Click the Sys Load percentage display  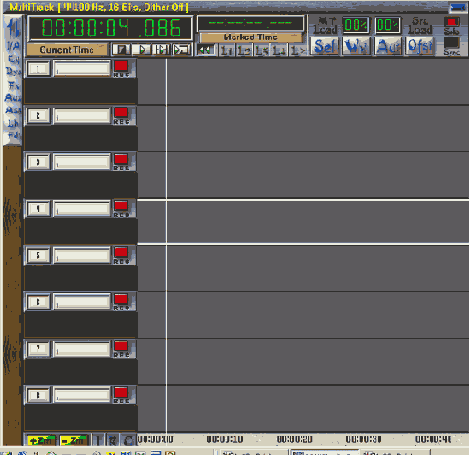(x=388, y=25)
